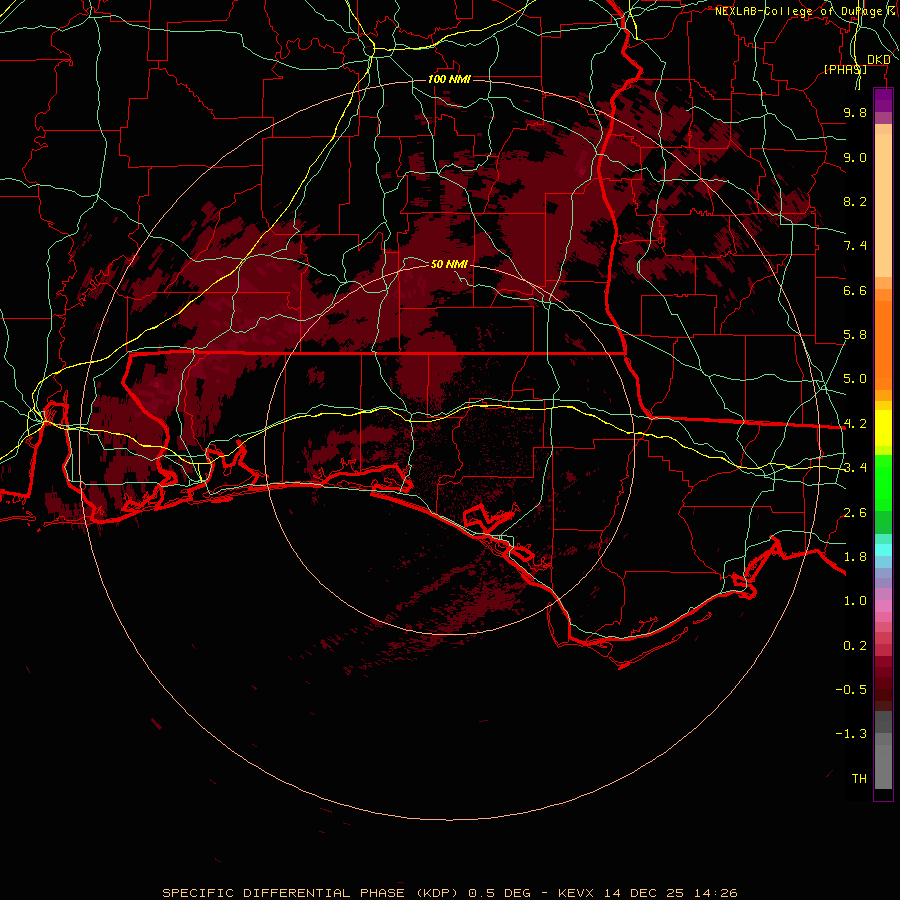
Task: Click the 50 NMI range ring label
Action: [449, 264]
